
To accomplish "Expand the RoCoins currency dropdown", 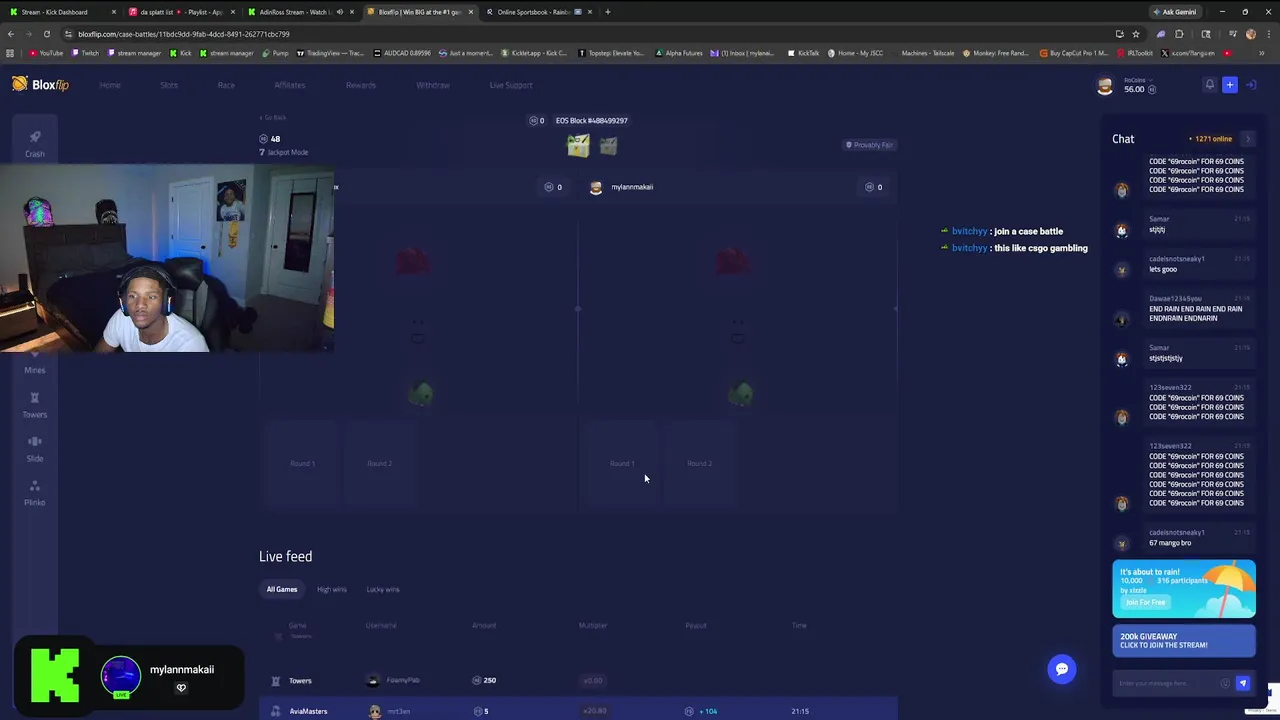I will click(x=1138, y=80).
